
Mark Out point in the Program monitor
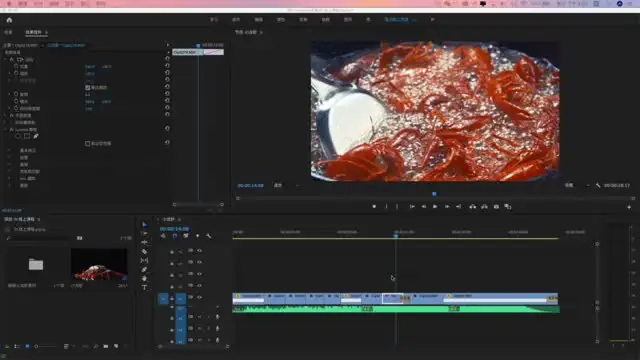[x=397, y=207]
